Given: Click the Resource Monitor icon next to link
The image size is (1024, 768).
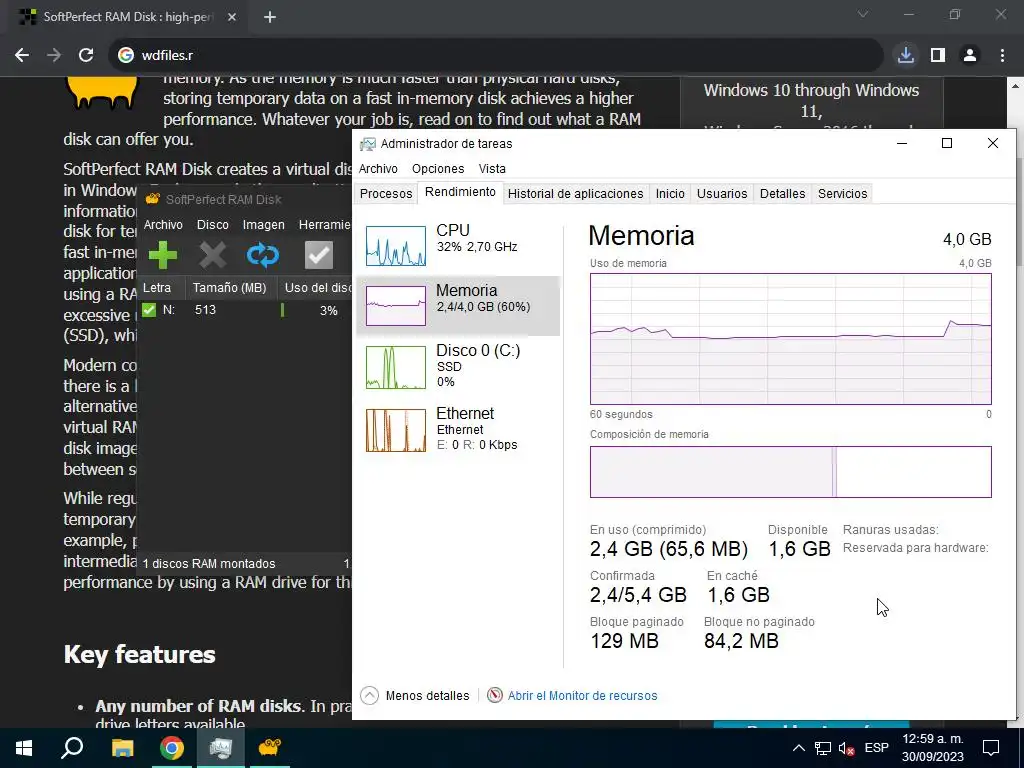Looking at the screenshot, I should tap(495, 696).
